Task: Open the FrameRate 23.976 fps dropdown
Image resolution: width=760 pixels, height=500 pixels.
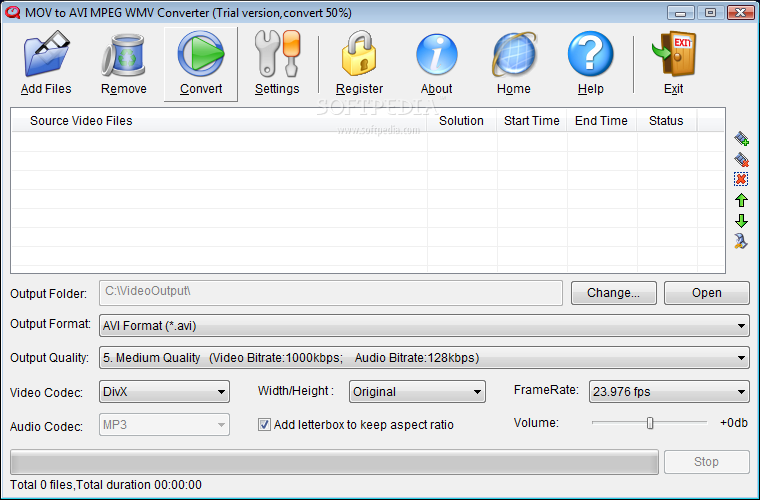Action: coord(669,391)
